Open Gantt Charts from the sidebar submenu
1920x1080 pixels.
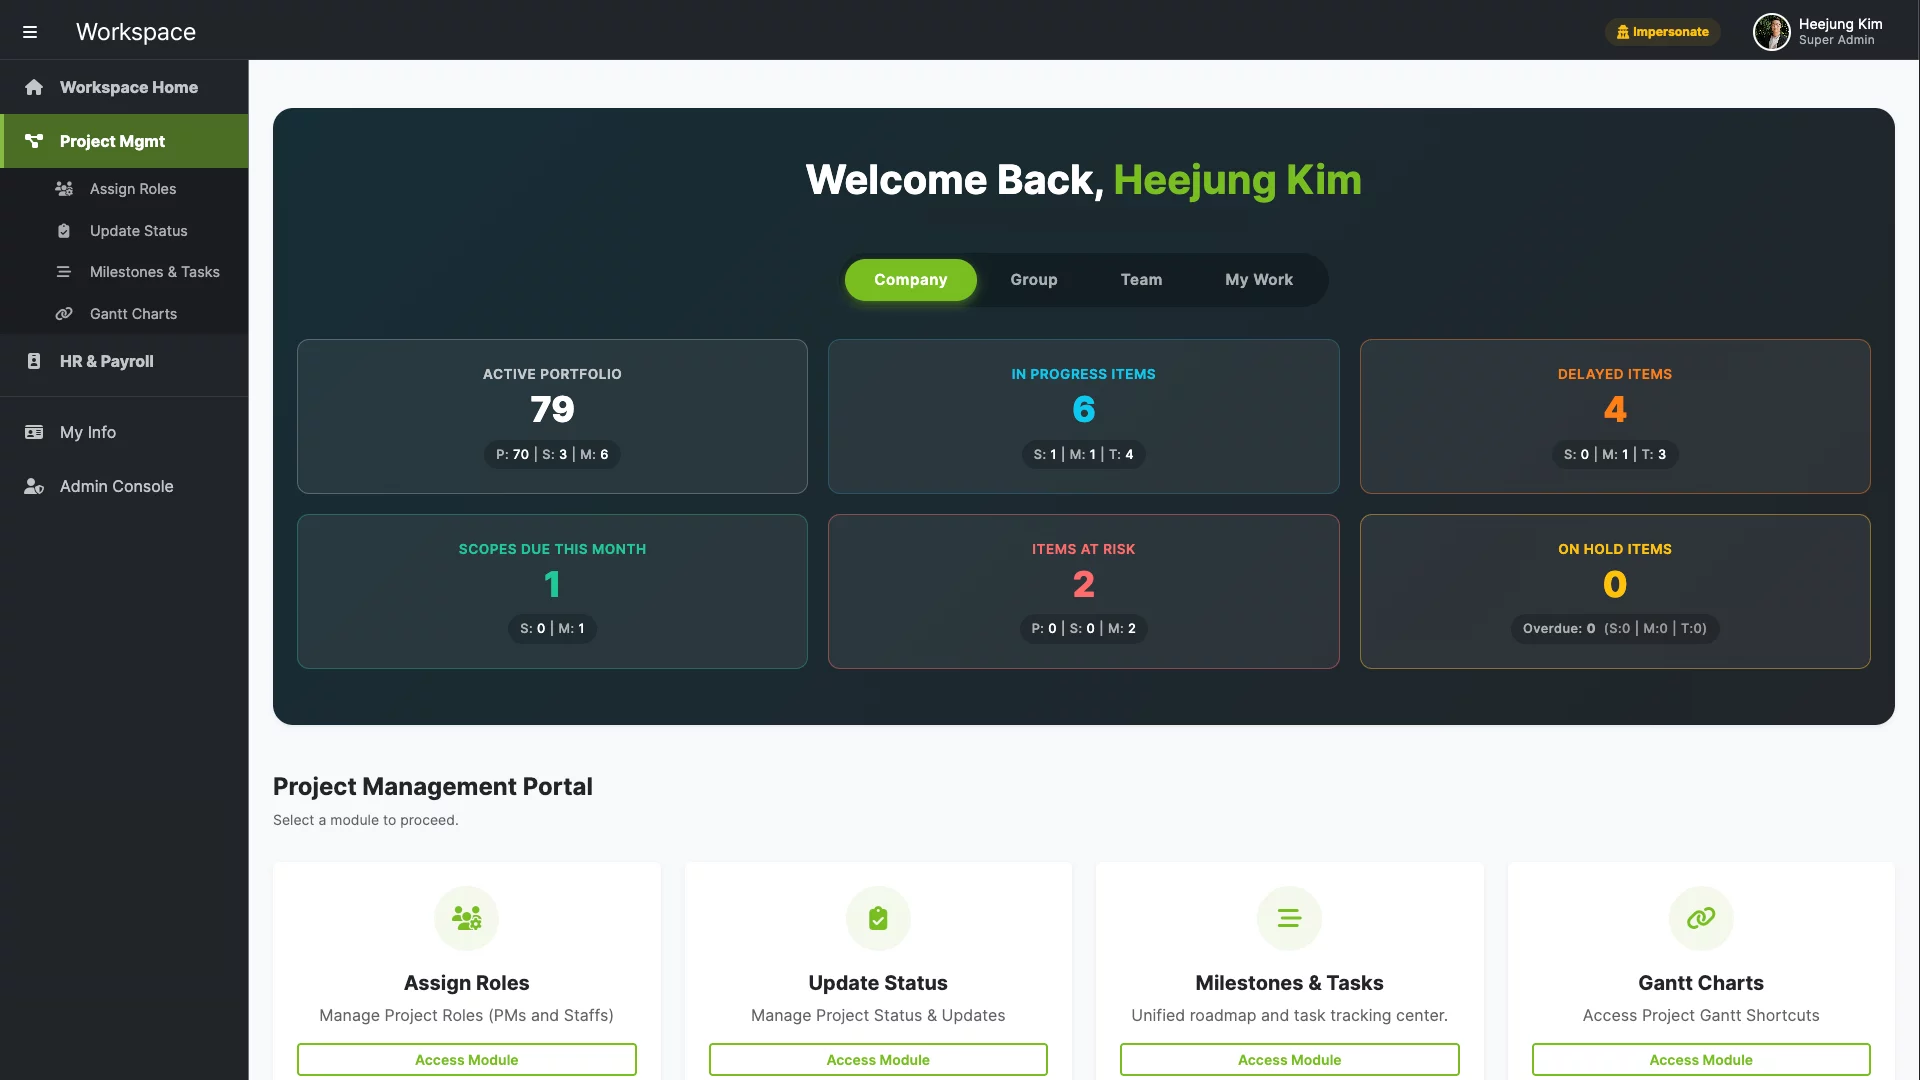[124, 314]
